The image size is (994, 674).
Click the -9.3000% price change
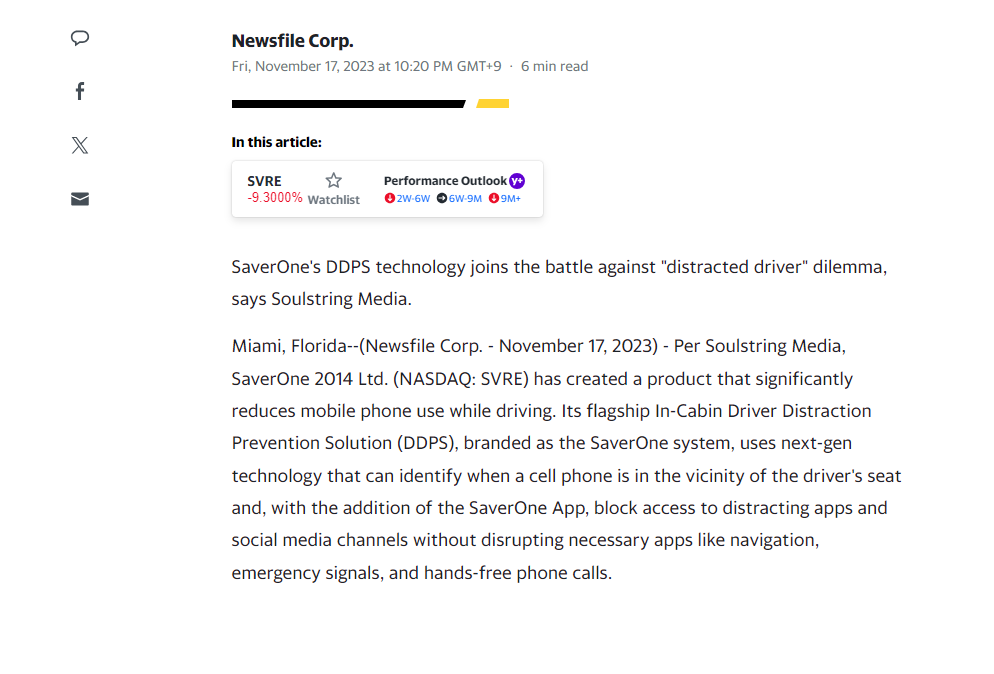[x=275, y=198]
